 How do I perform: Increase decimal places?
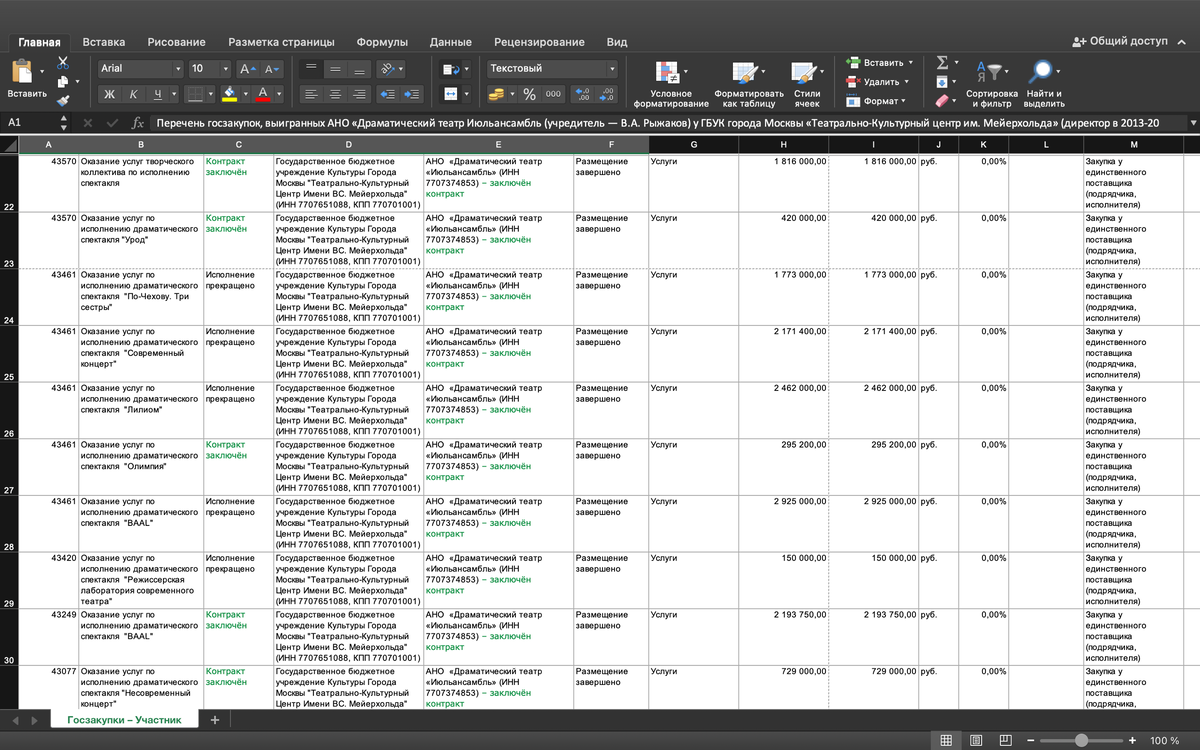pos(584,94)
